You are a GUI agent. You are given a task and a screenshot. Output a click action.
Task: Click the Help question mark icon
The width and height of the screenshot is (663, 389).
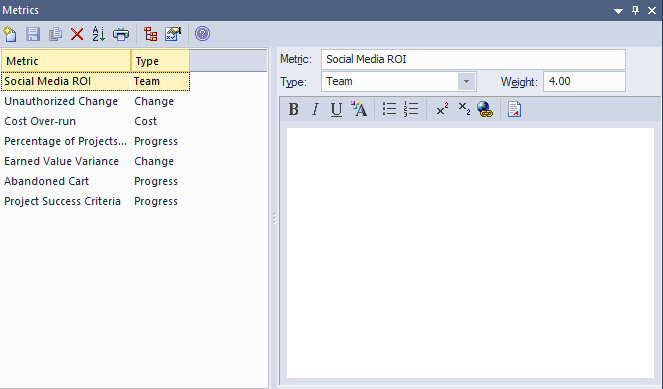203,33
